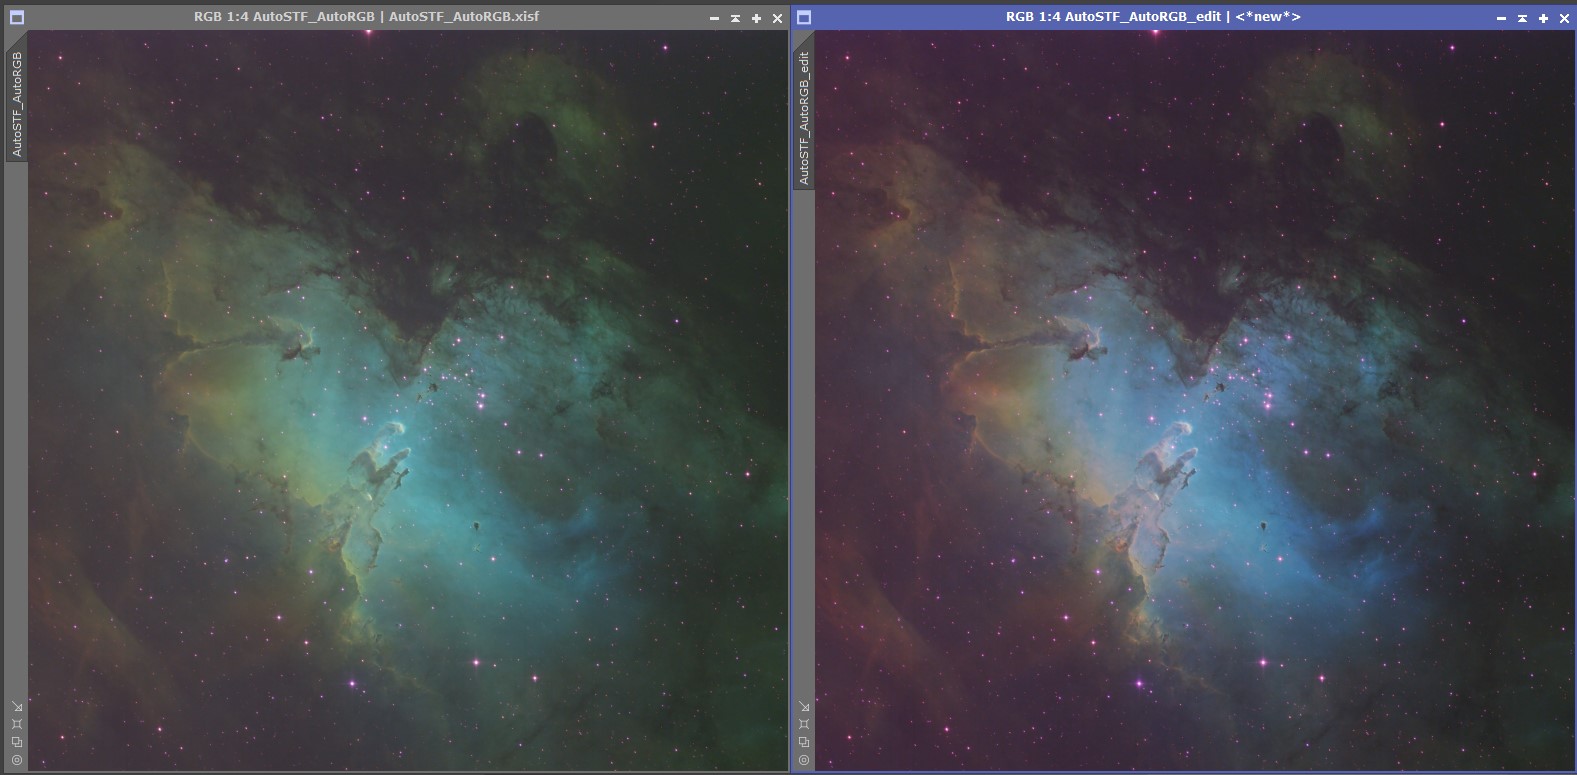Click the zoom-to-fit square icon in left window
The image size is (1577, 775).
tap(17, 724)
